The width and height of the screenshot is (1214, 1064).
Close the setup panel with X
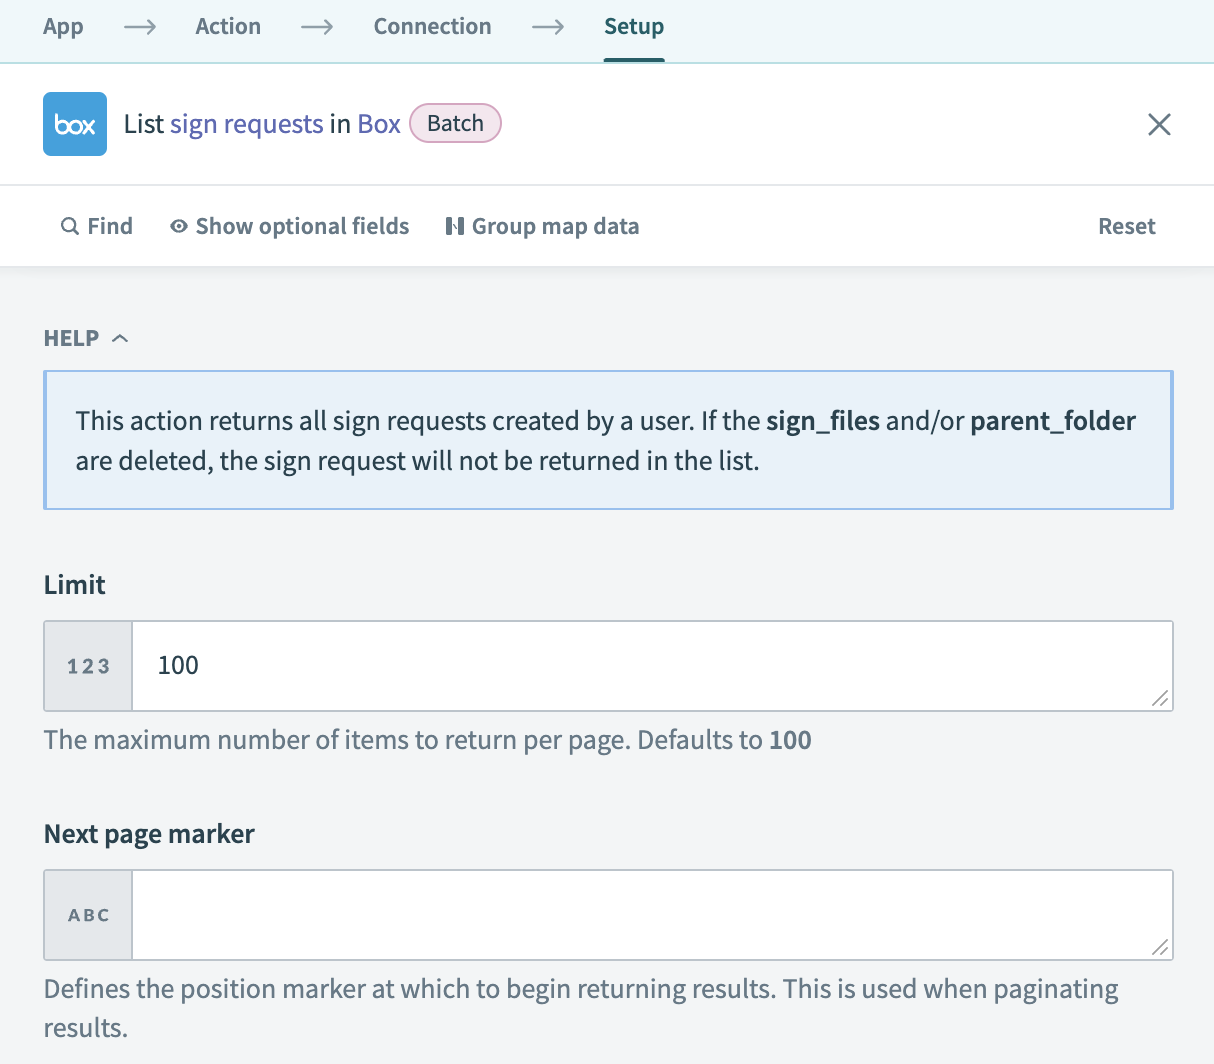pos(1159,124)
